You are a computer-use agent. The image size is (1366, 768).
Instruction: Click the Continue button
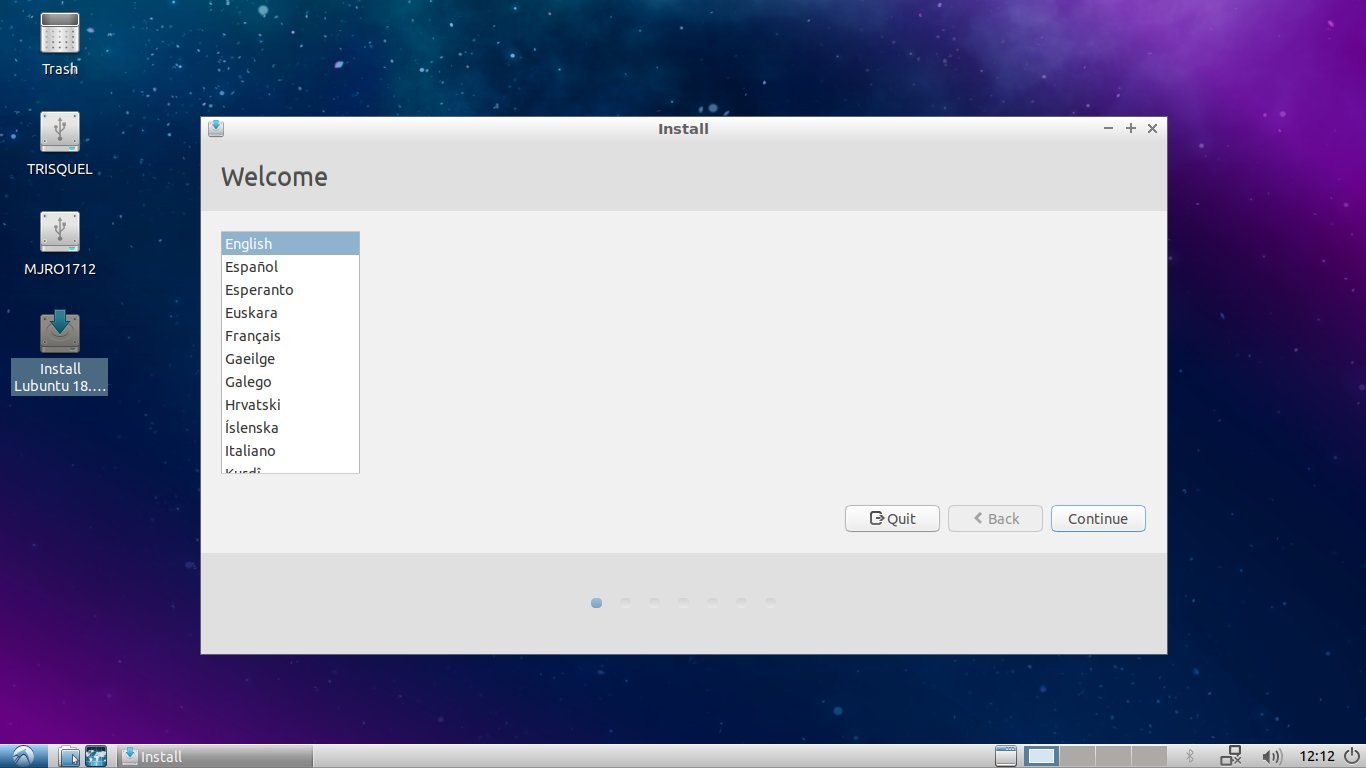(1097, 518)
